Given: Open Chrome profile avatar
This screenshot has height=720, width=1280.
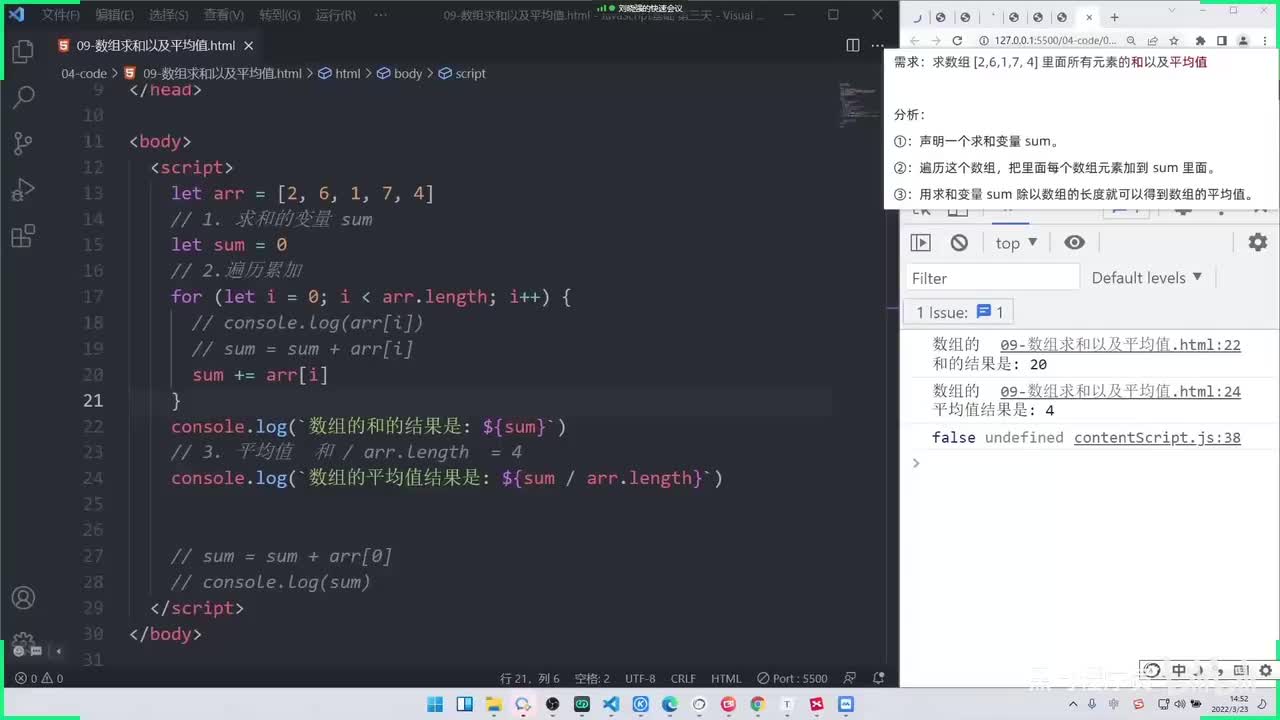Looking at the screenshot, I should (1243, 41).
